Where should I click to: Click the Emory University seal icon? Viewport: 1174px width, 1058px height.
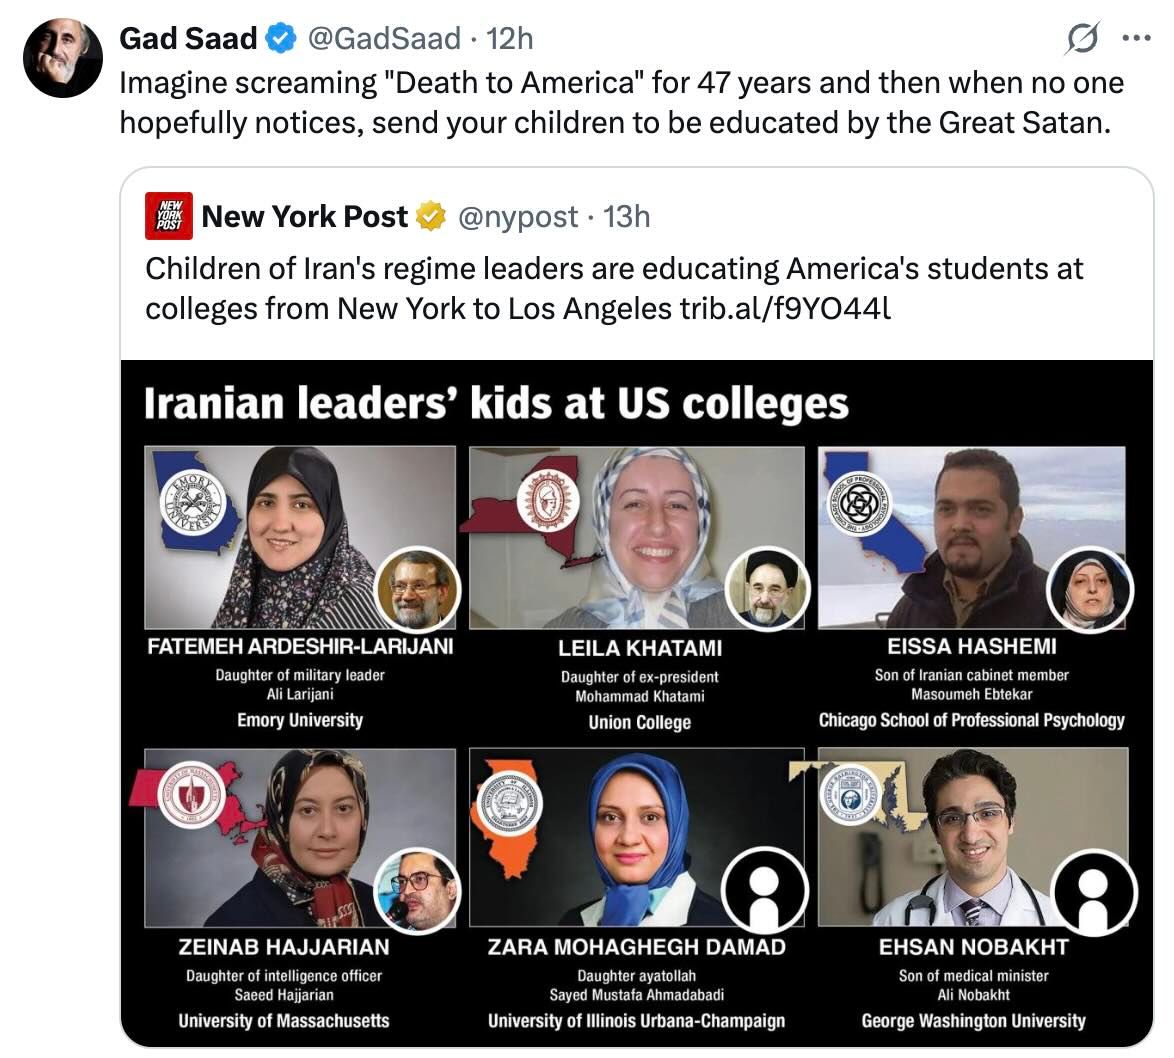[193, 502]
